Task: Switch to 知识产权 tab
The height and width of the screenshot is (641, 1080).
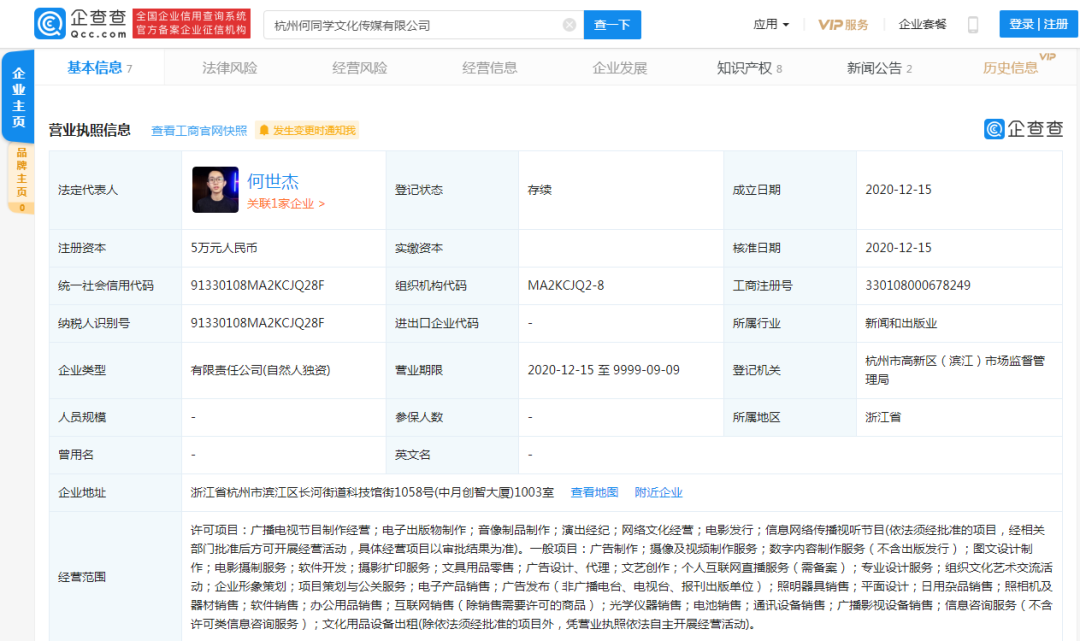Action: click(749, 68)
